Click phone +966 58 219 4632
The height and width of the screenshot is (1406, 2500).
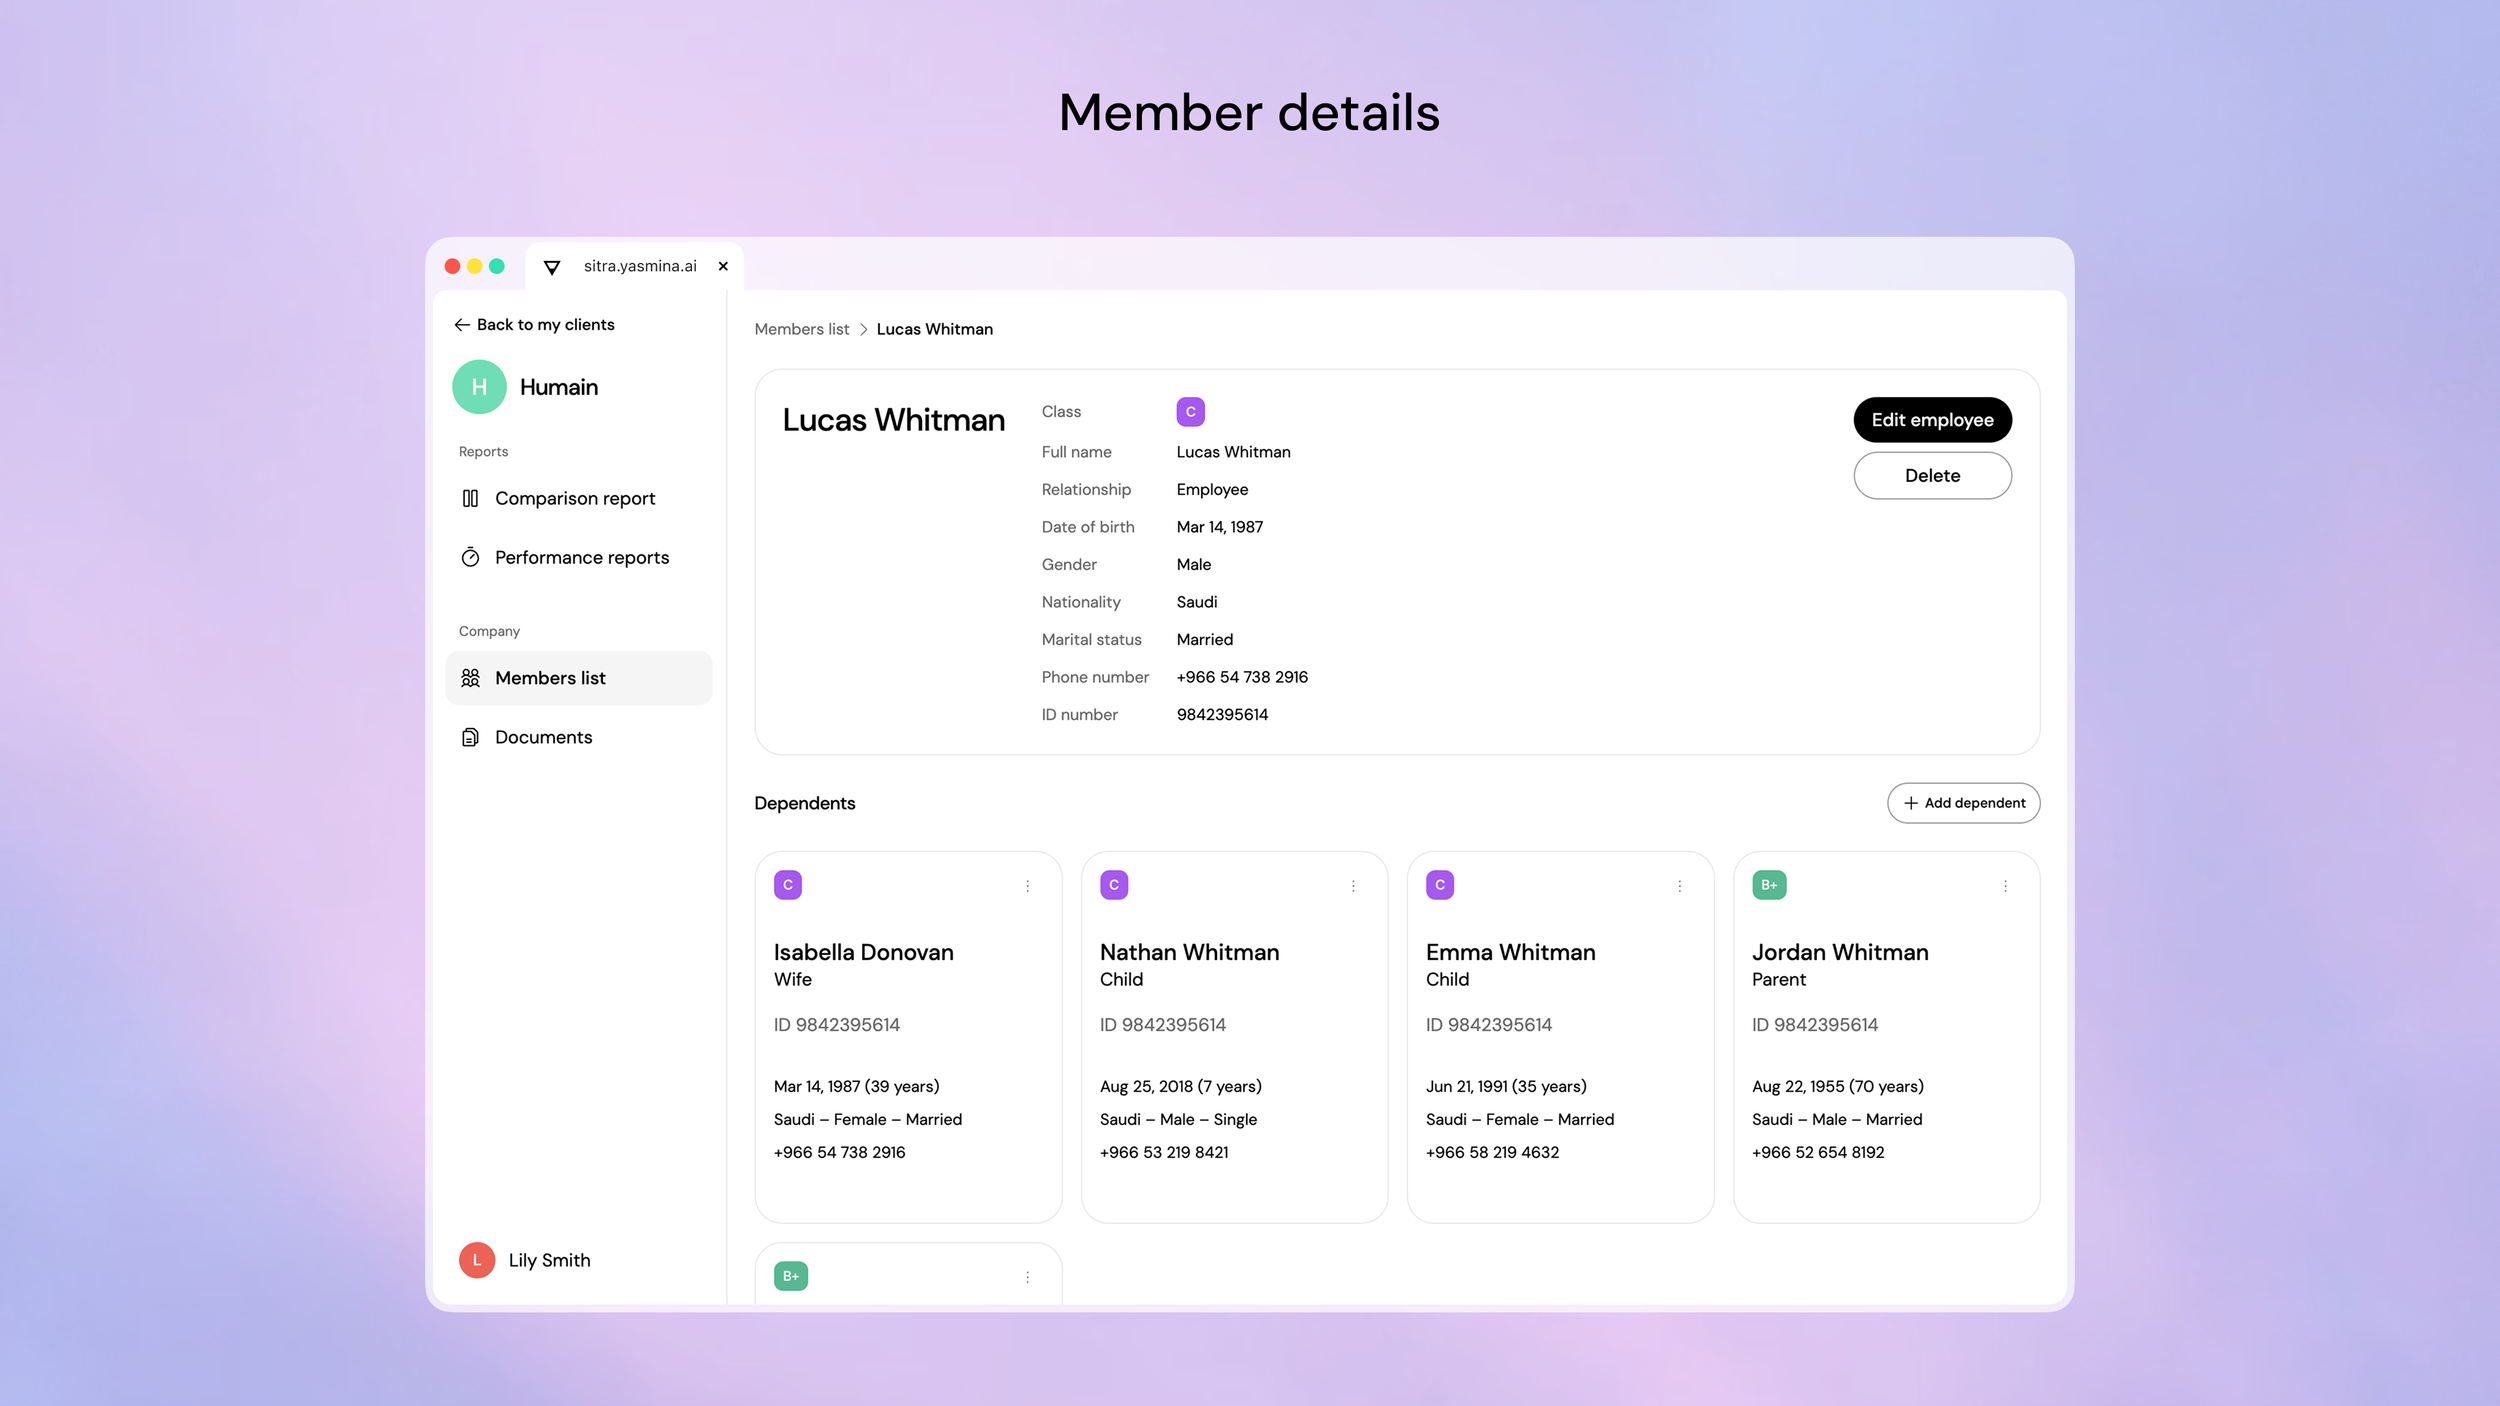pos(1492,1152)
